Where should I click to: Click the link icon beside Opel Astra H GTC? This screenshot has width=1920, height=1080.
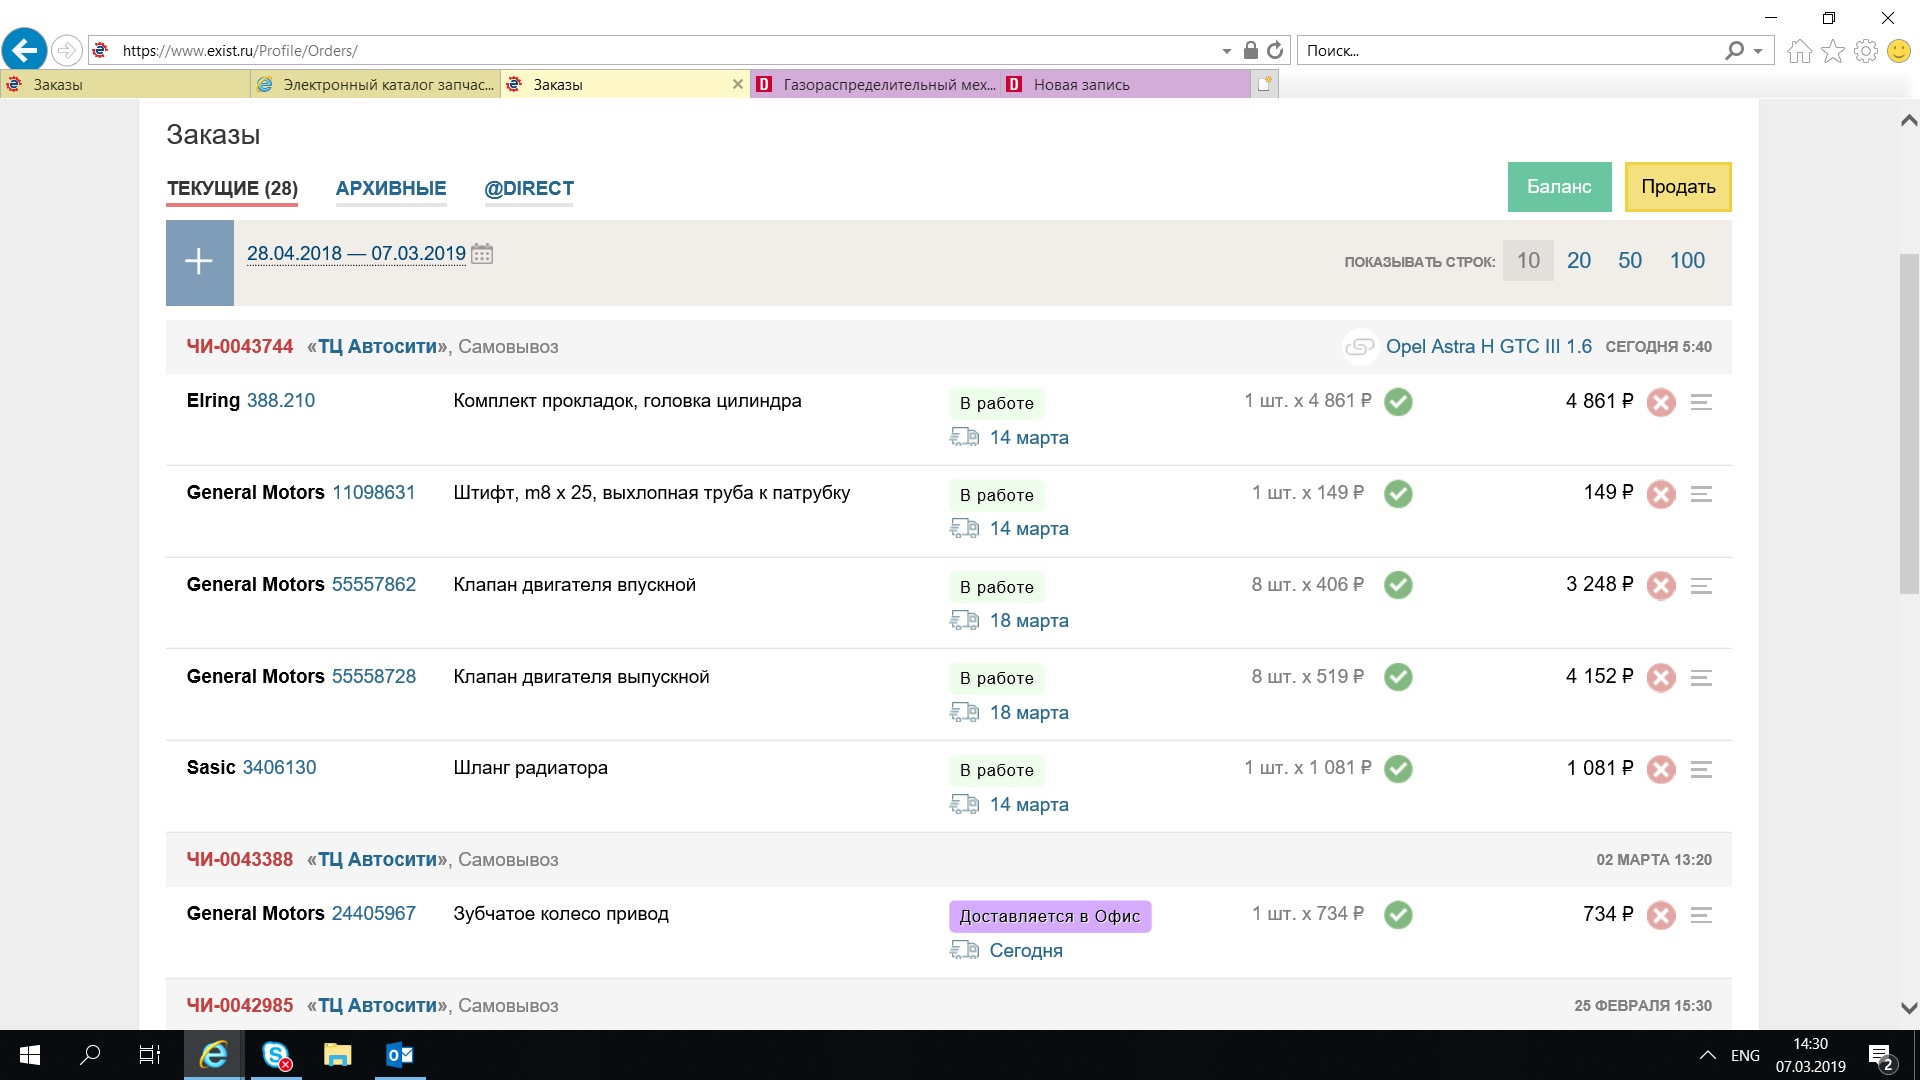coord(1359,347)
